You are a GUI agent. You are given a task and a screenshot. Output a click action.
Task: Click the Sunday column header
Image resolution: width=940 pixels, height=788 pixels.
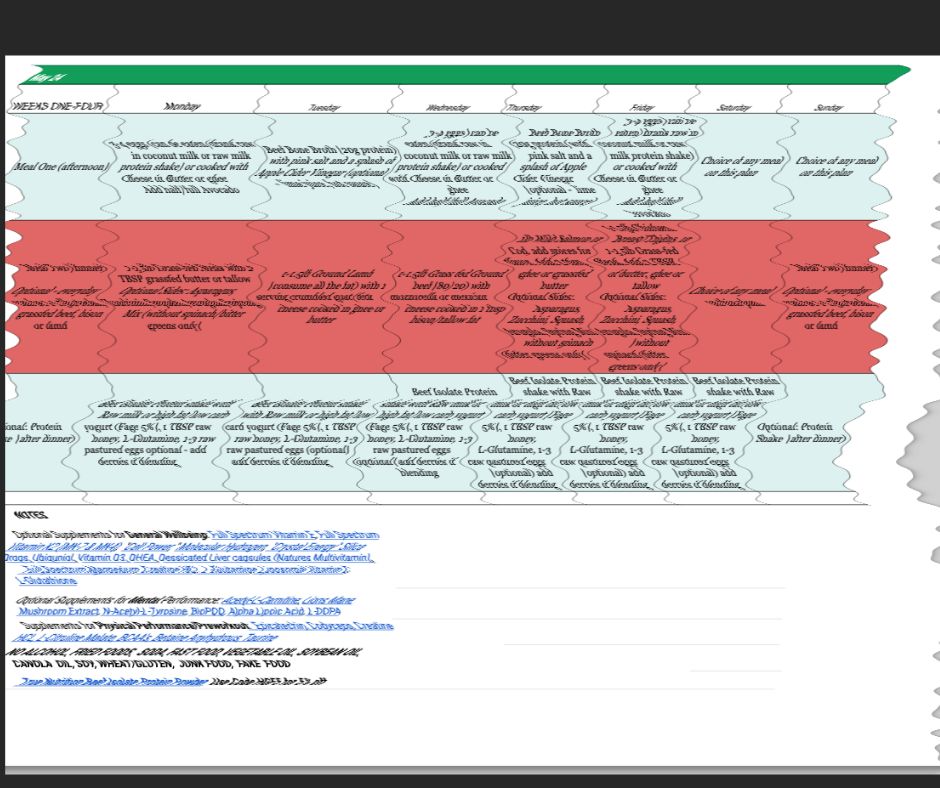coord(828,106)
